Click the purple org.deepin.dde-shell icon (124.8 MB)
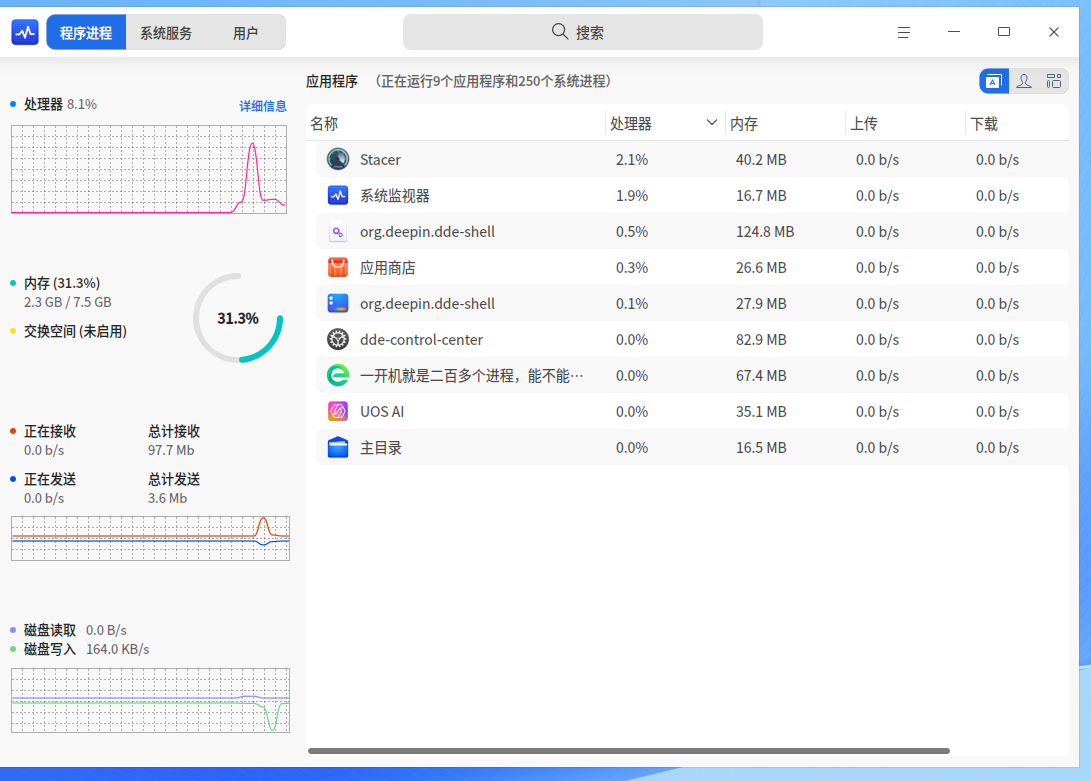This screenshot has height=781, width=1091. point(338,232)
